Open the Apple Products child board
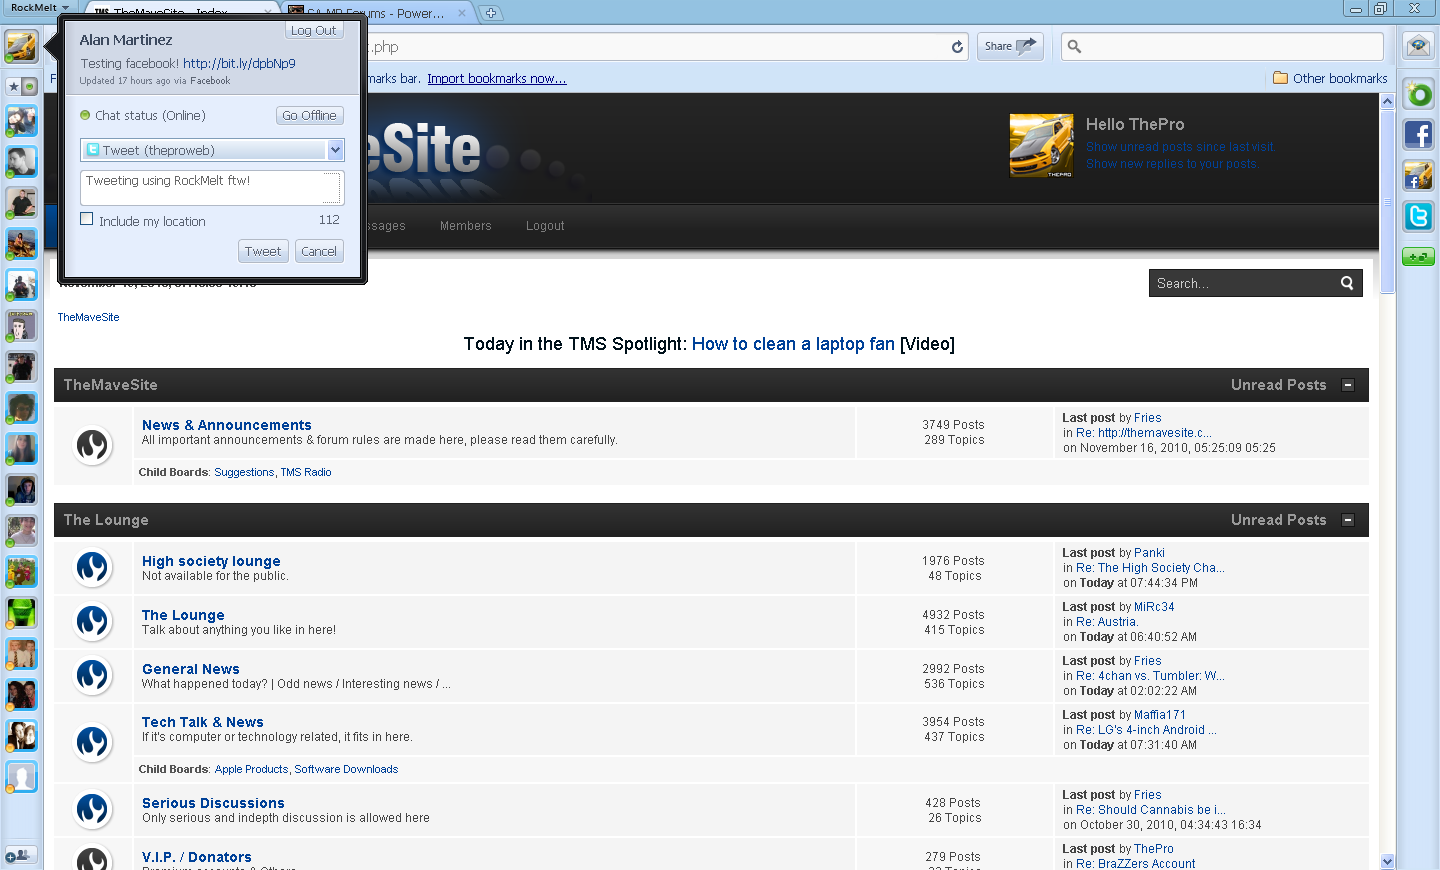Viewport: 1440px width, 870px height. (251, 769)
